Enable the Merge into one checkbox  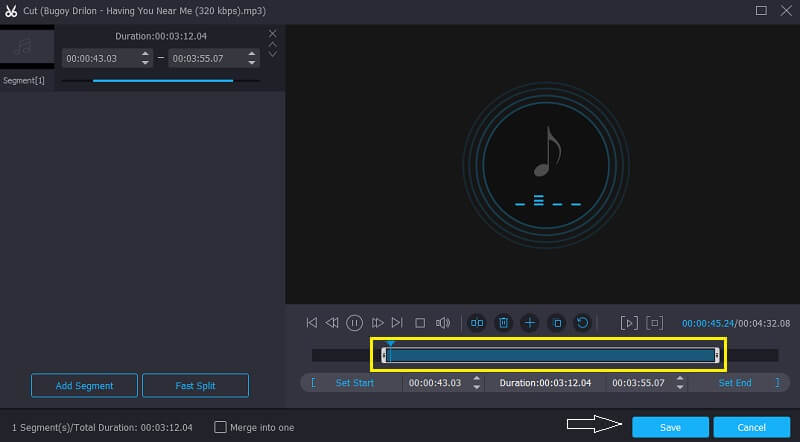[x=221, y=427]
